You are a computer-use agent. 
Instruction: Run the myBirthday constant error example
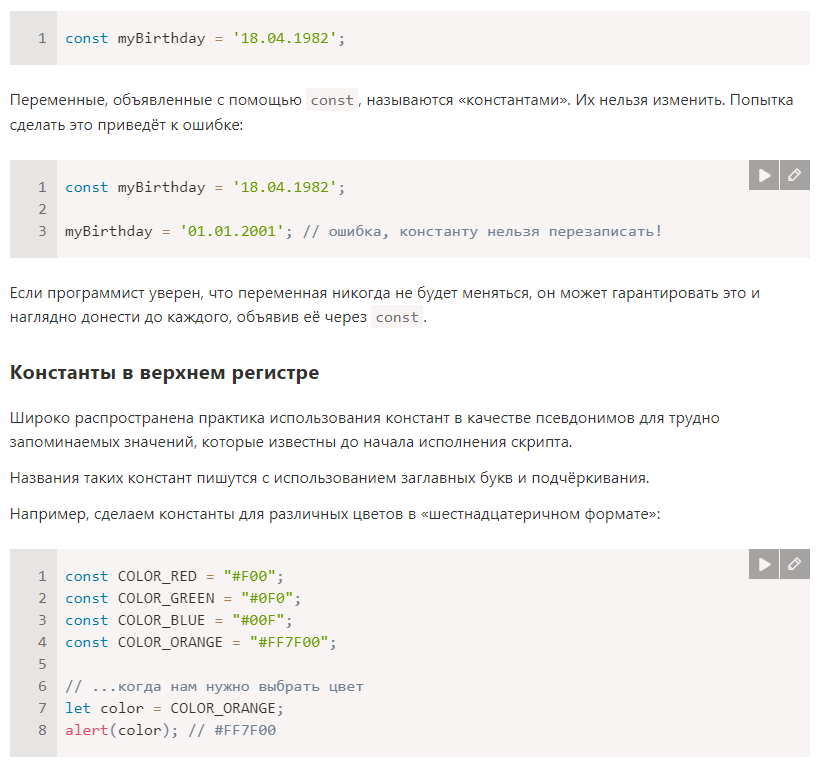764,175
